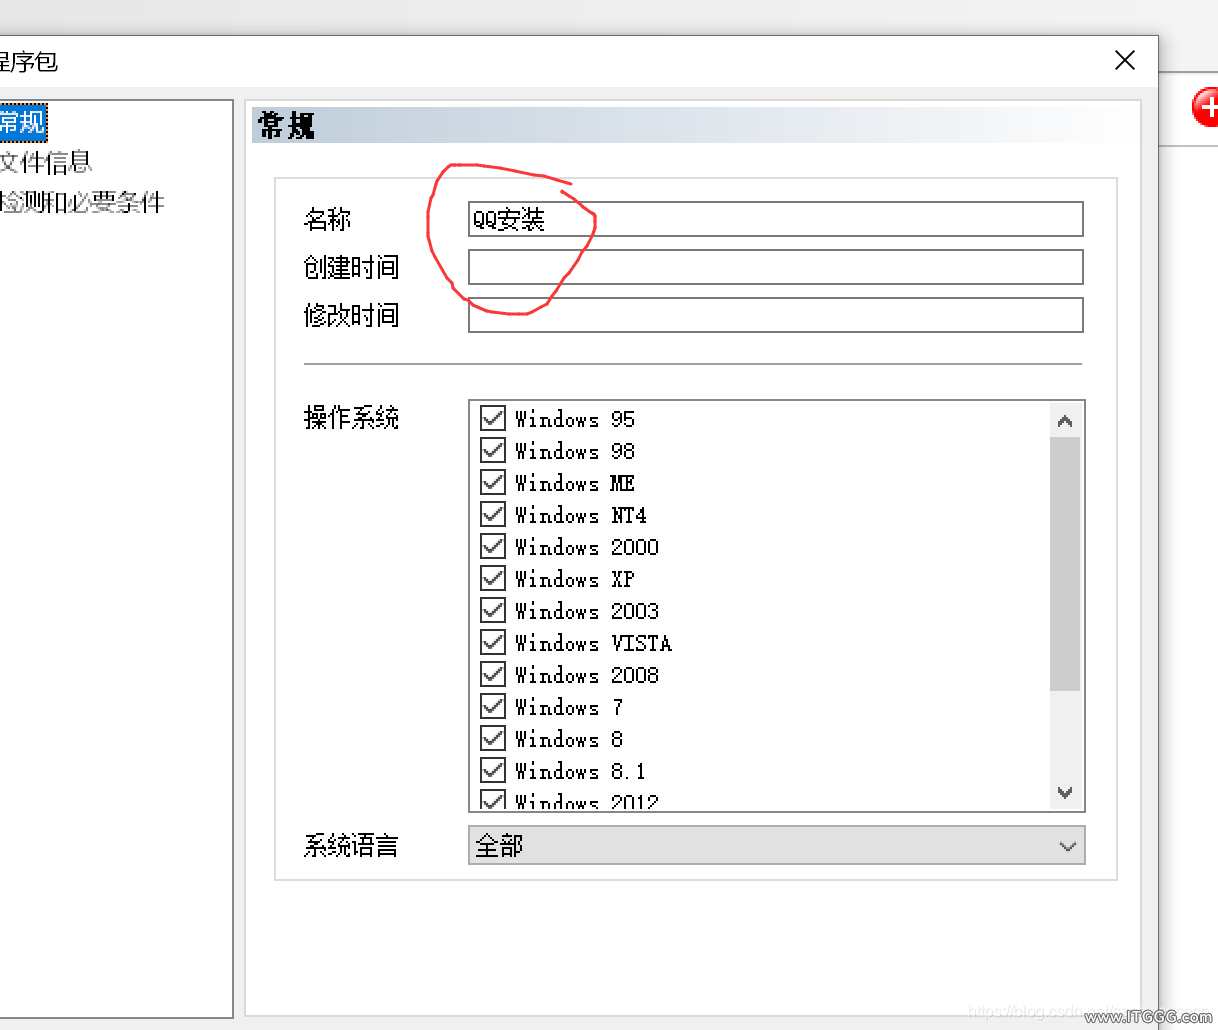This screenshot has height=1030, width=1218.
Task: Toggle the Windows 2008 checkbox
Action: [493, 674]
